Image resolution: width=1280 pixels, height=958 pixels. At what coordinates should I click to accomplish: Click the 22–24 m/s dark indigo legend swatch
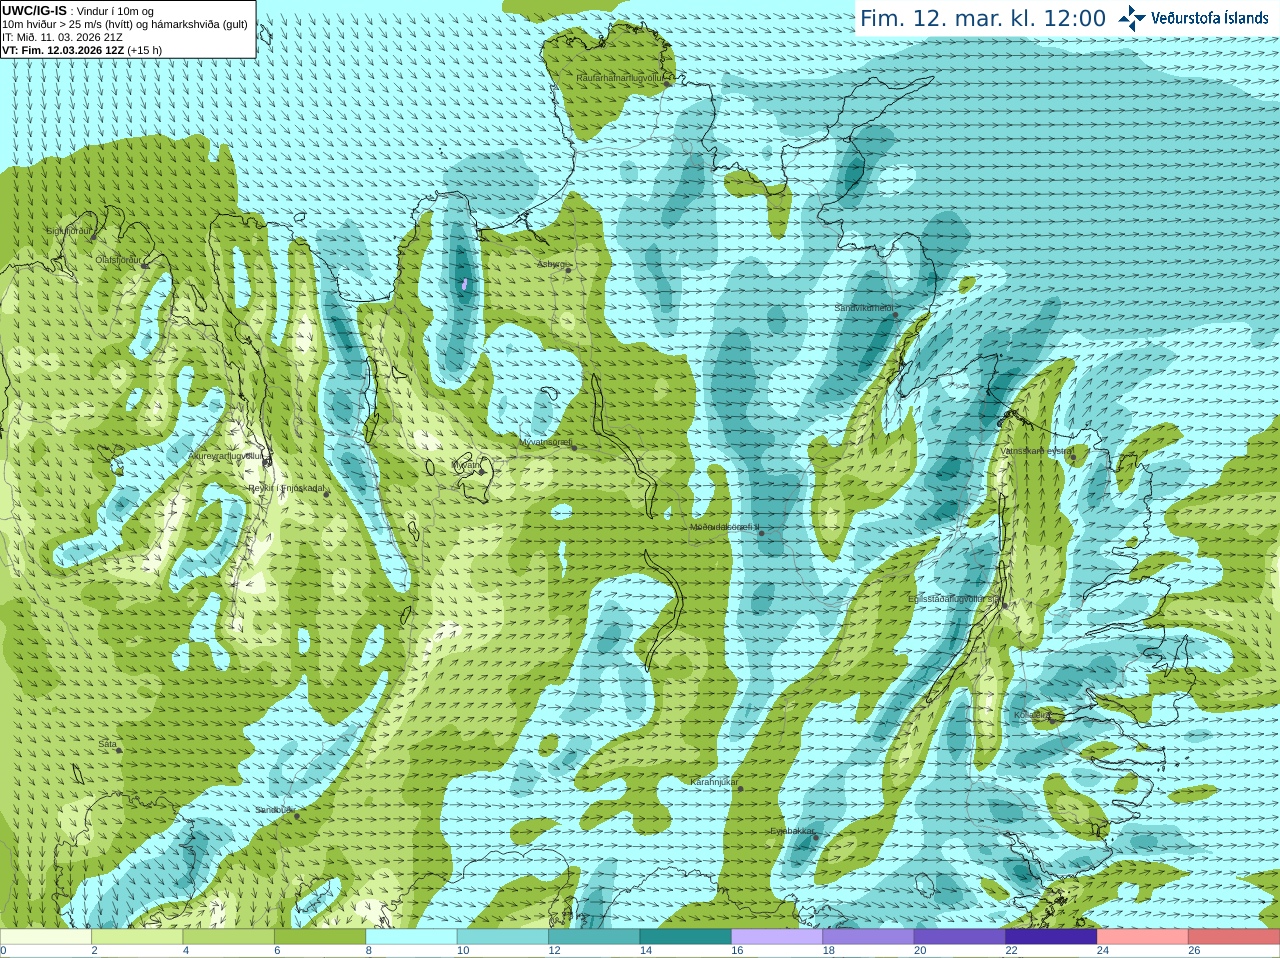1051,936
